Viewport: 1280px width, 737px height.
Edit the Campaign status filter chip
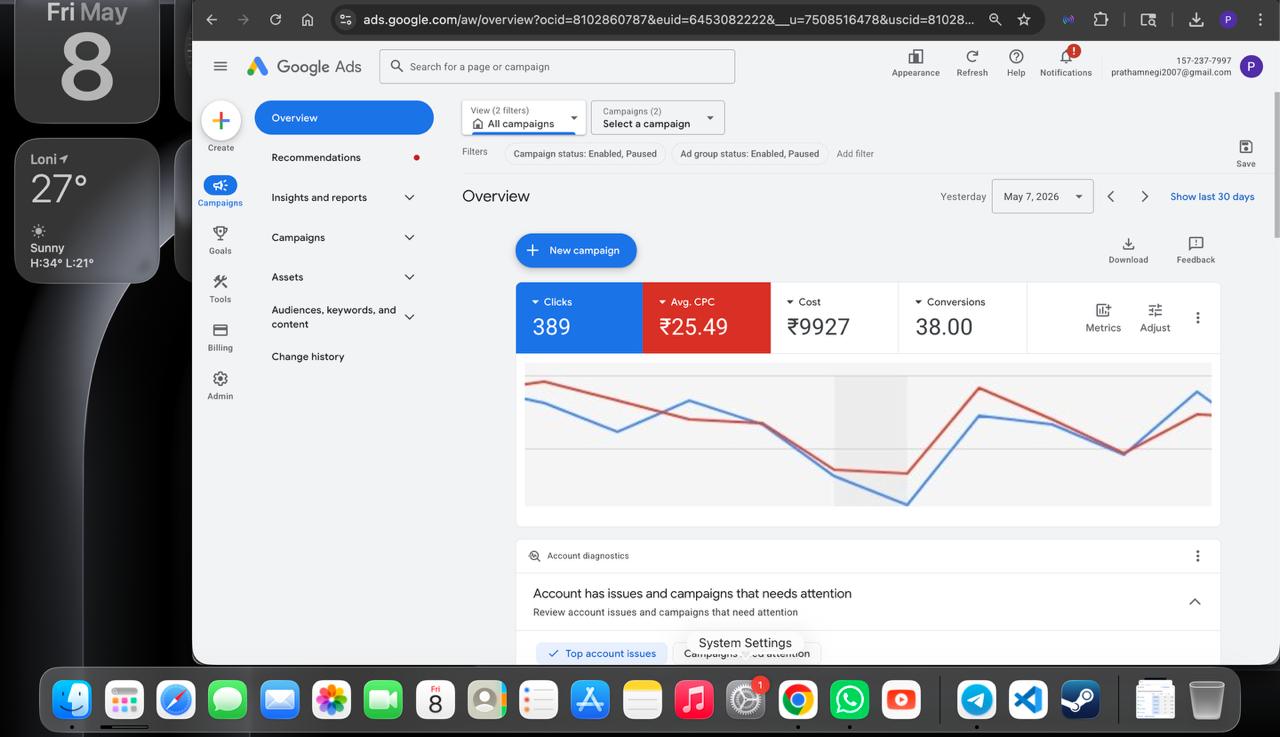[x=585, y=154]
